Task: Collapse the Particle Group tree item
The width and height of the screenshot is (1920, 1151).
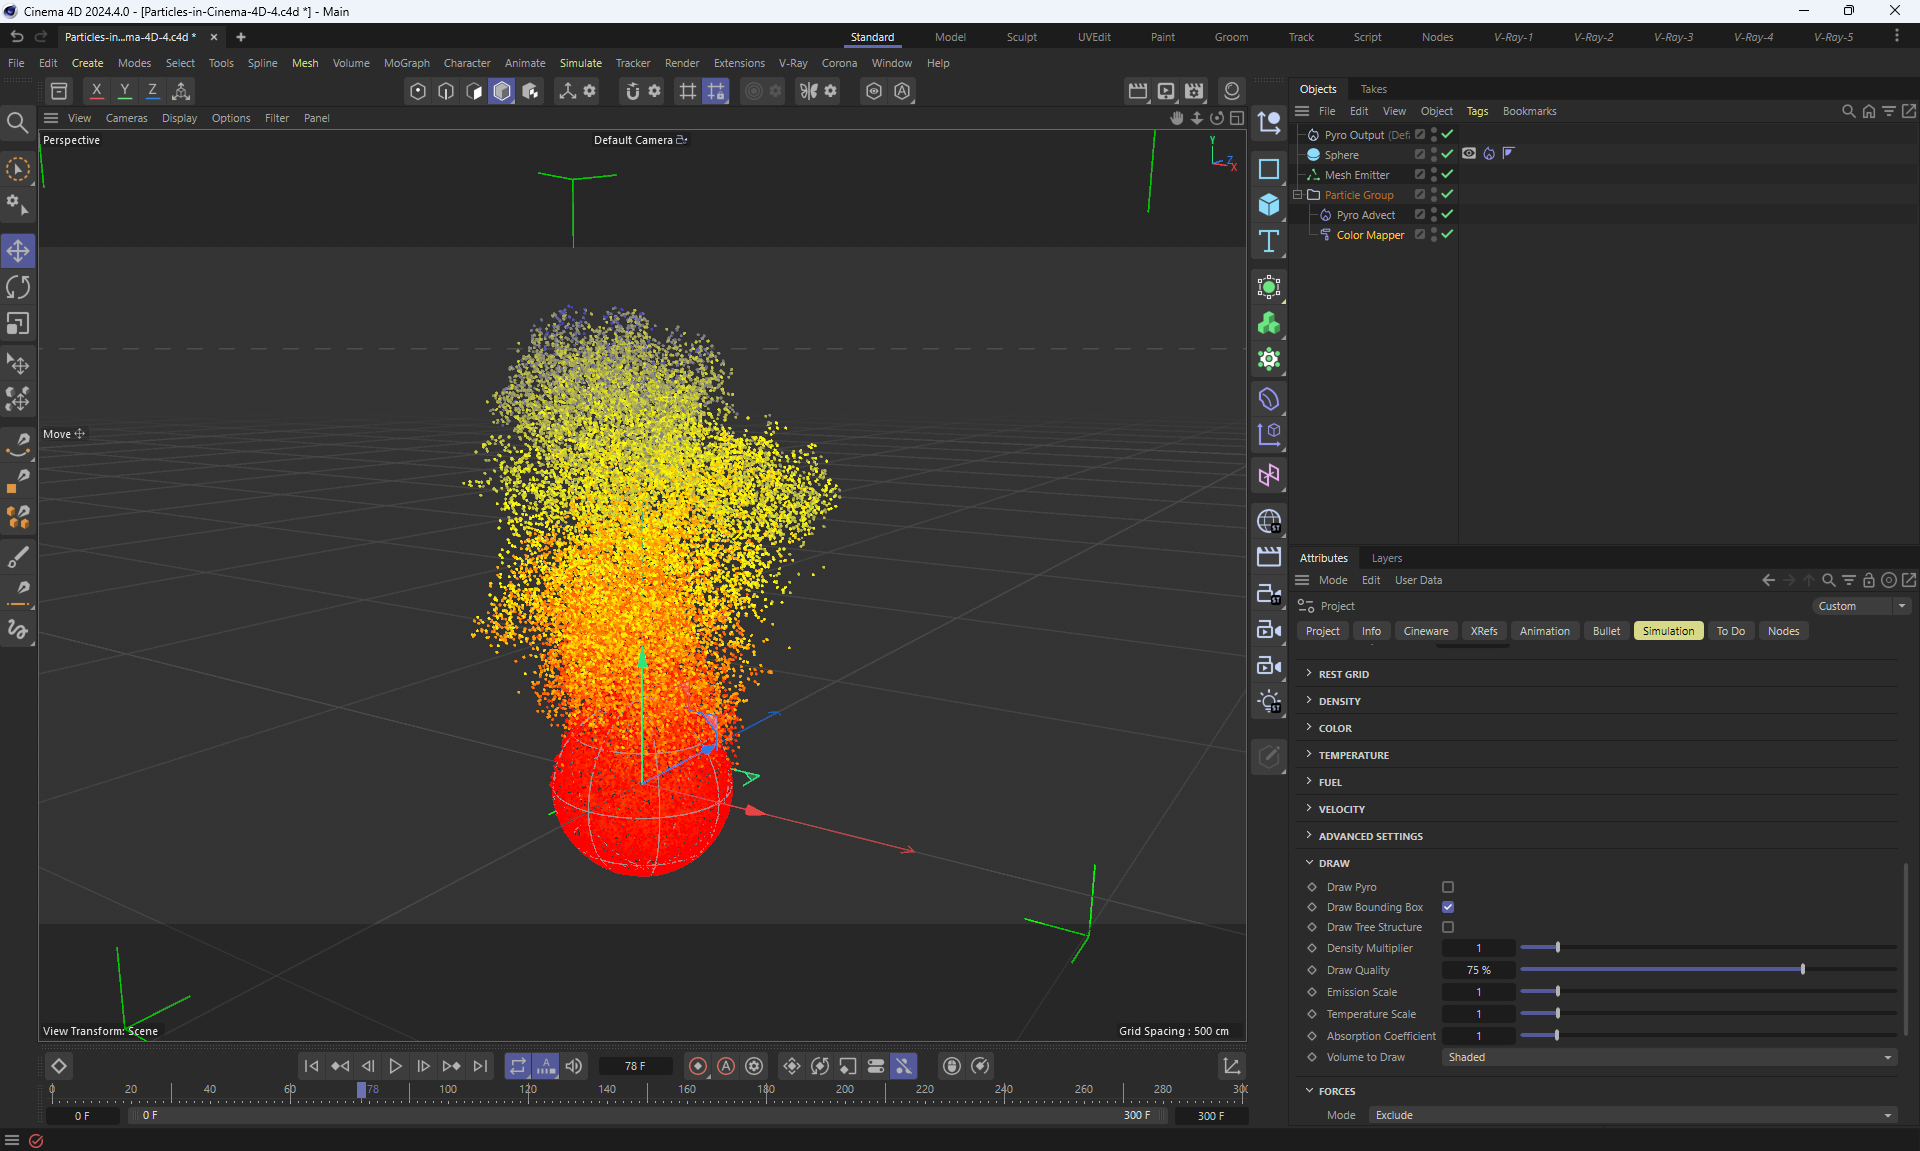Action: pos(1298,195)
